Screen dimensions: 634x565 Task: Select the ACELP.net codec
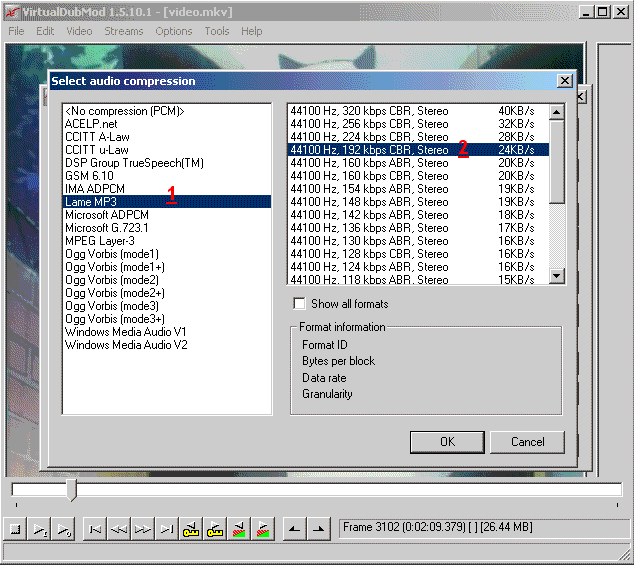pos(167,124)
